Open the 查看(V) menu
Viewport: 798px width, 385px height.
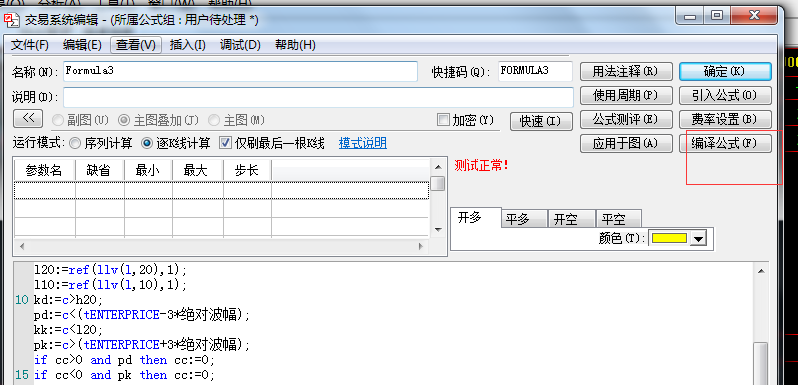point(136,45)
